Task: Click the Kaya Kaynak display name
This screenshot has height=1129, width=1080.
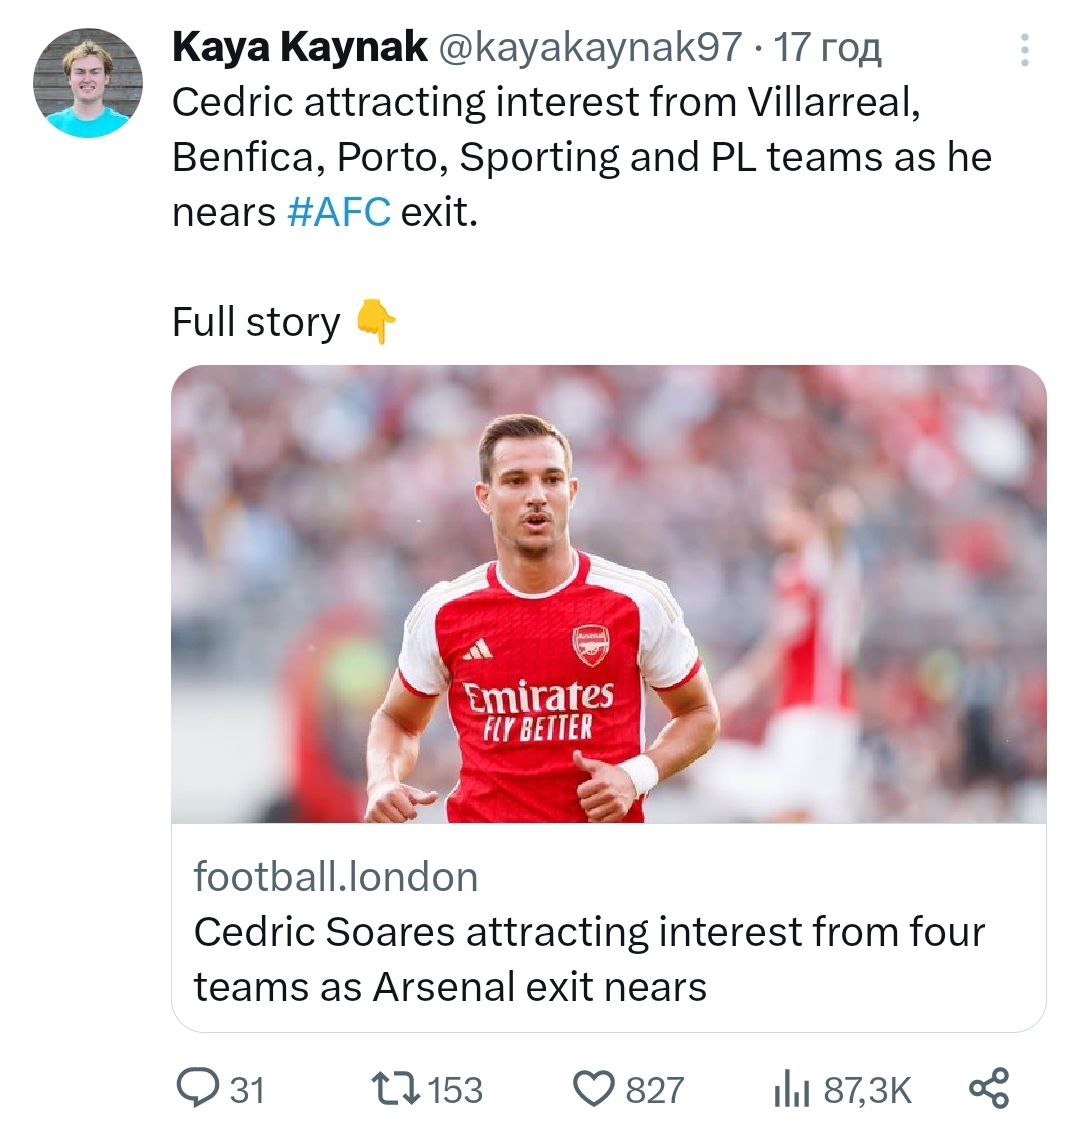Action: click(x=299, y=47)
